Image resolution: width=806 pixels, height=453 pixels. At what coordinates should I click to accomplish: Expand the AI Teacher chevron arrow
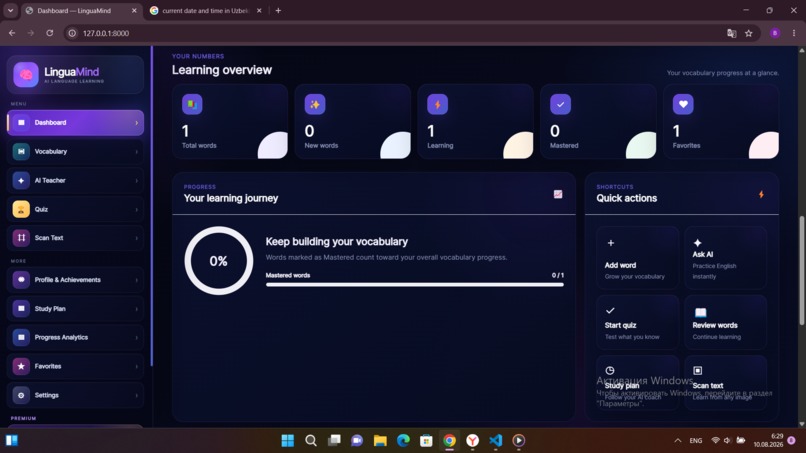click(136, 180)
